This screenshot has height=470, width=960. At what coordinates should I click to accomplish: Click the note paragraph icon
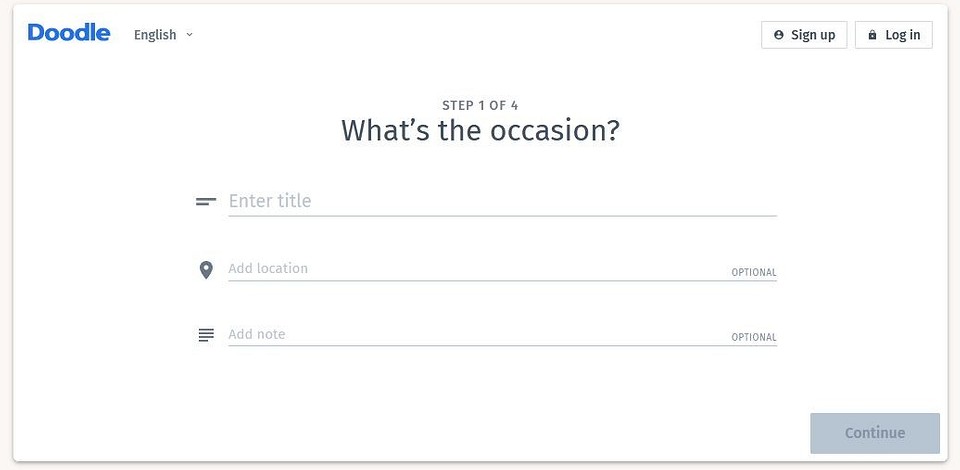pyautogui.click(x=206, y=335)
